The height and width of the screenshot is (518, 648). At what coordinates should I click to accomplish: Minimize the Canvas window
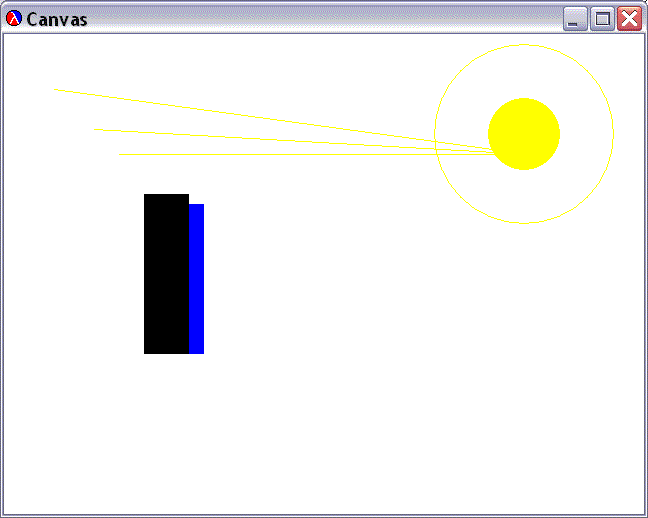coord(575,19)
